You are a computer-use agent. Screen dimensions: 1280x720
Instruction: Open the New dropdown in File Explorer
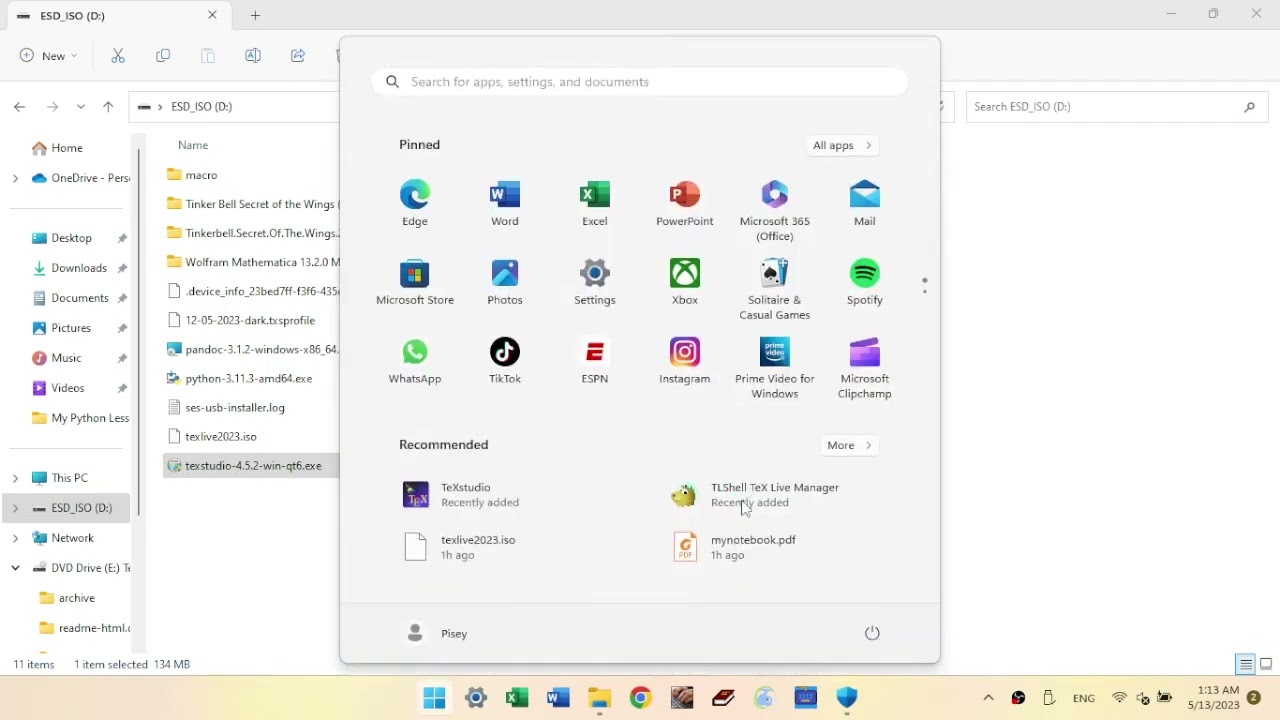pyautogui.click(x=48, y=56)
